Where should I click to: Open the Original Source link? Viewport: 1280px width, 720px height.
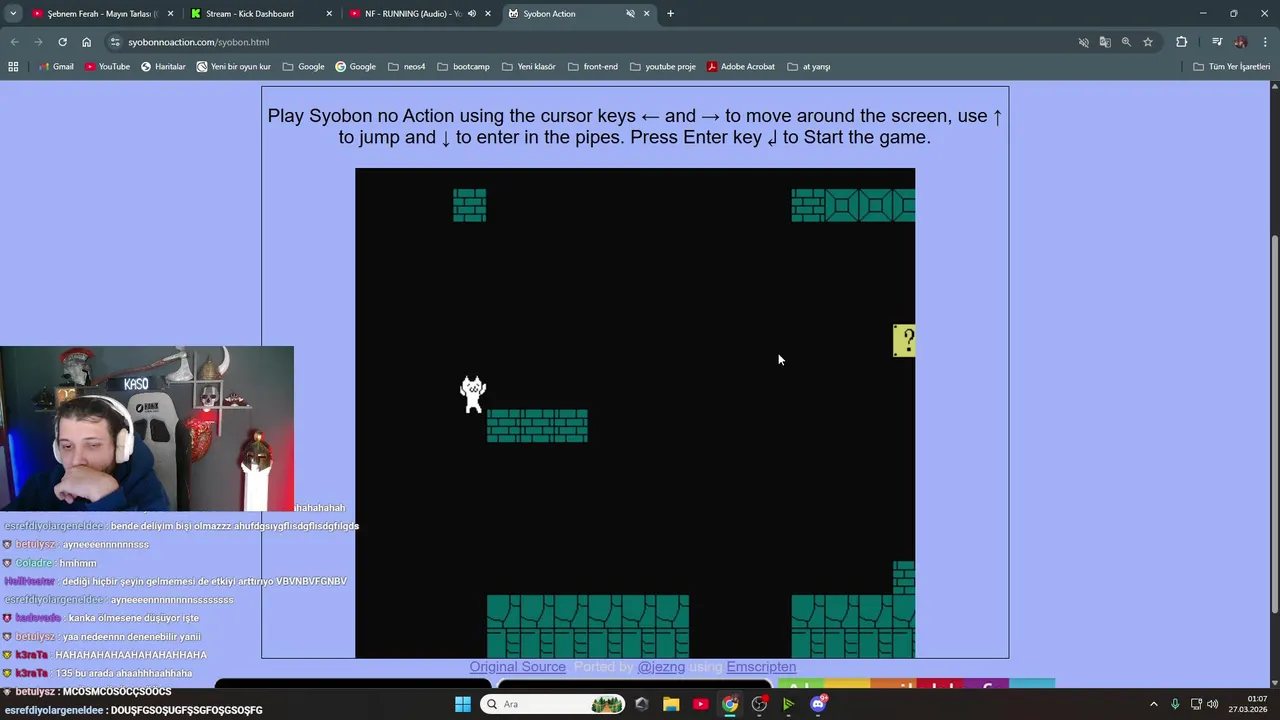517,667
